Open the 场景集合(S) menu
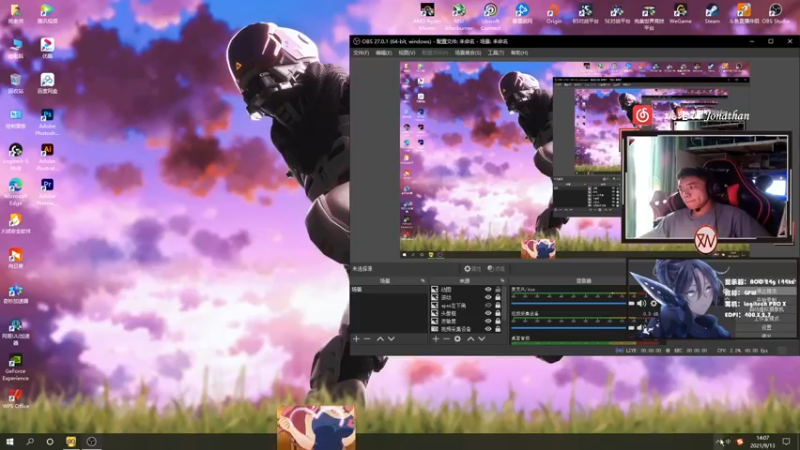The image size is (800, 450). (x=468, y=53)
